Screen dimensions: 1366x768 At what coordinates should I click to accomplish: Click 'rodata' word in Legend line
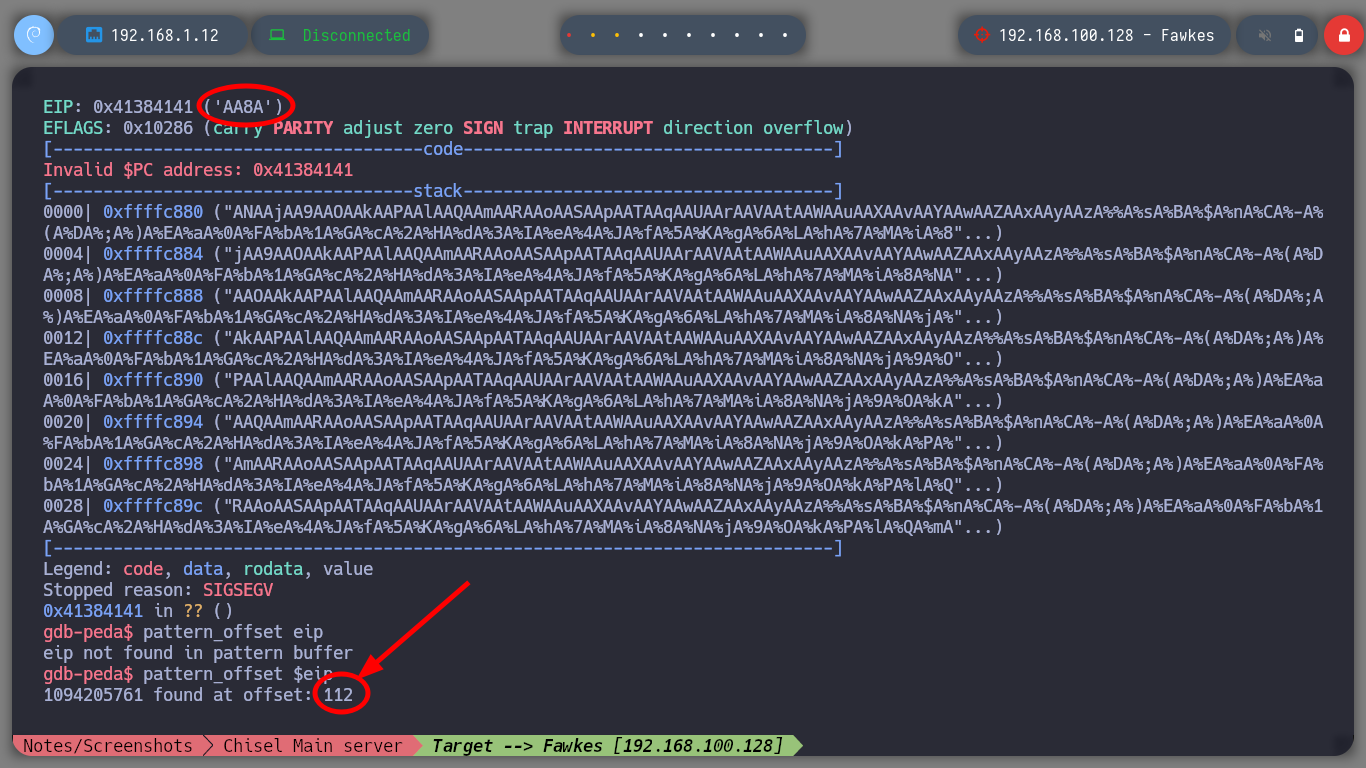273,569
